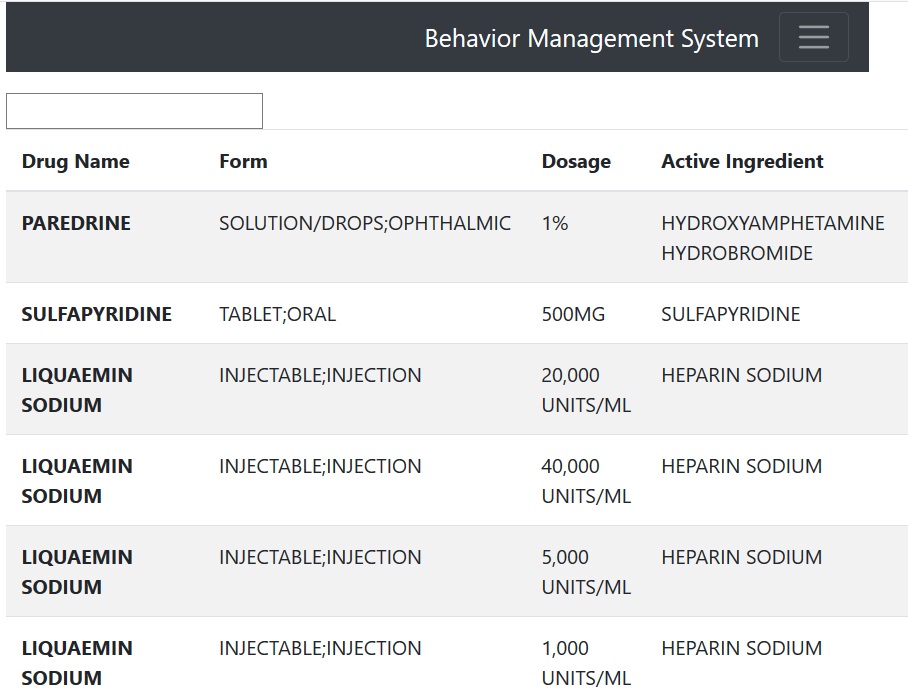Click the Behavior Management System title
The image size is (908, 688).
click(591, 38)
